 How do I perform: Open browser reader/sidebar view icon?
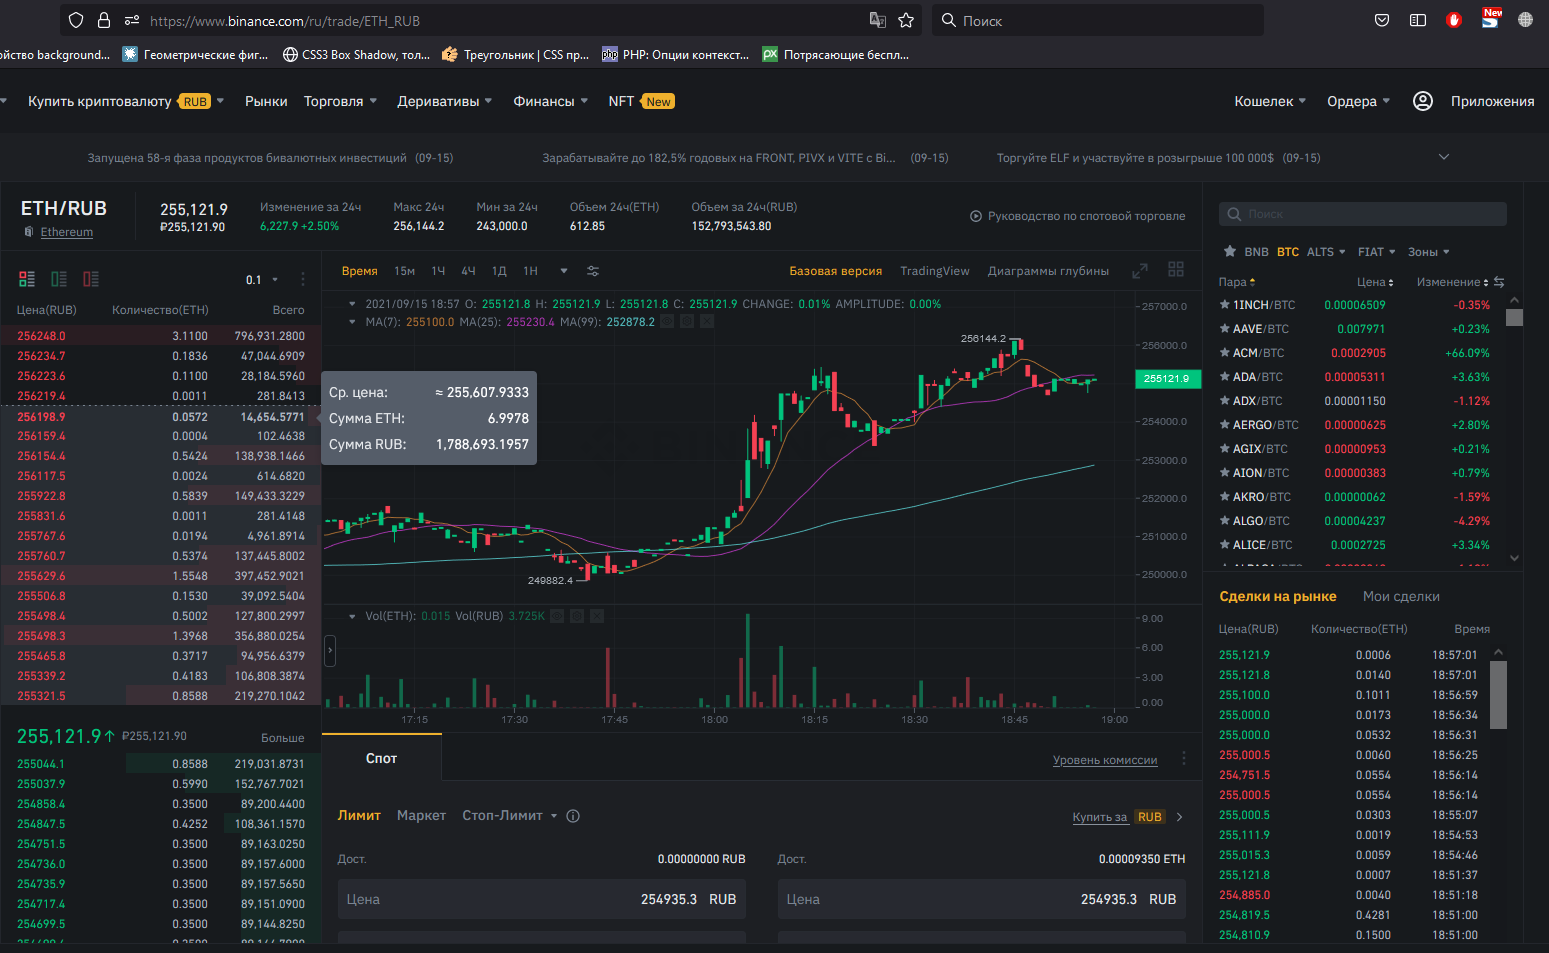(1418, 20)
